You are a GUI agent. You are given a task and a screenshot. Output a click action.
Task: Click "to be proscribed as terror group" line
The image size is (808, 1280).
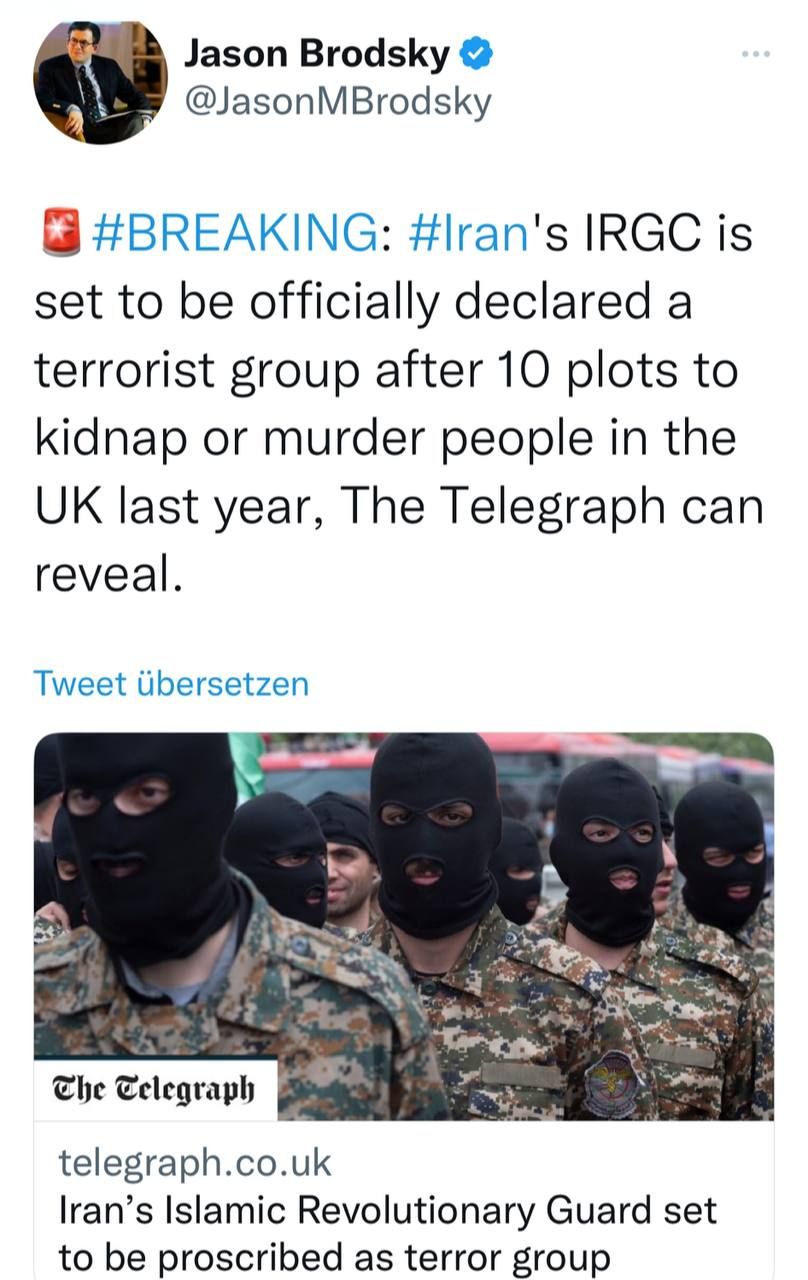click(x=334, y=1257)
